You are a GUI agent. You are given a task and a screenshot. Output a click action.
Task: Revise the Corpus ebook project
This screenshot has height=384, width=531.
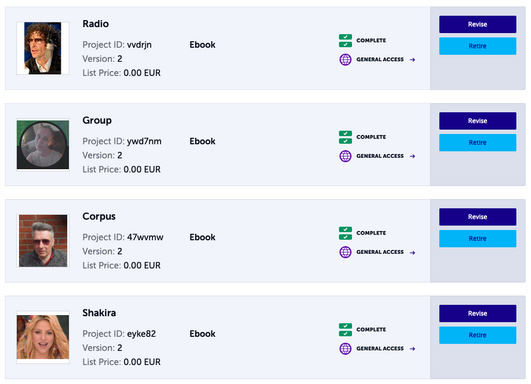[x=477, y=217]
